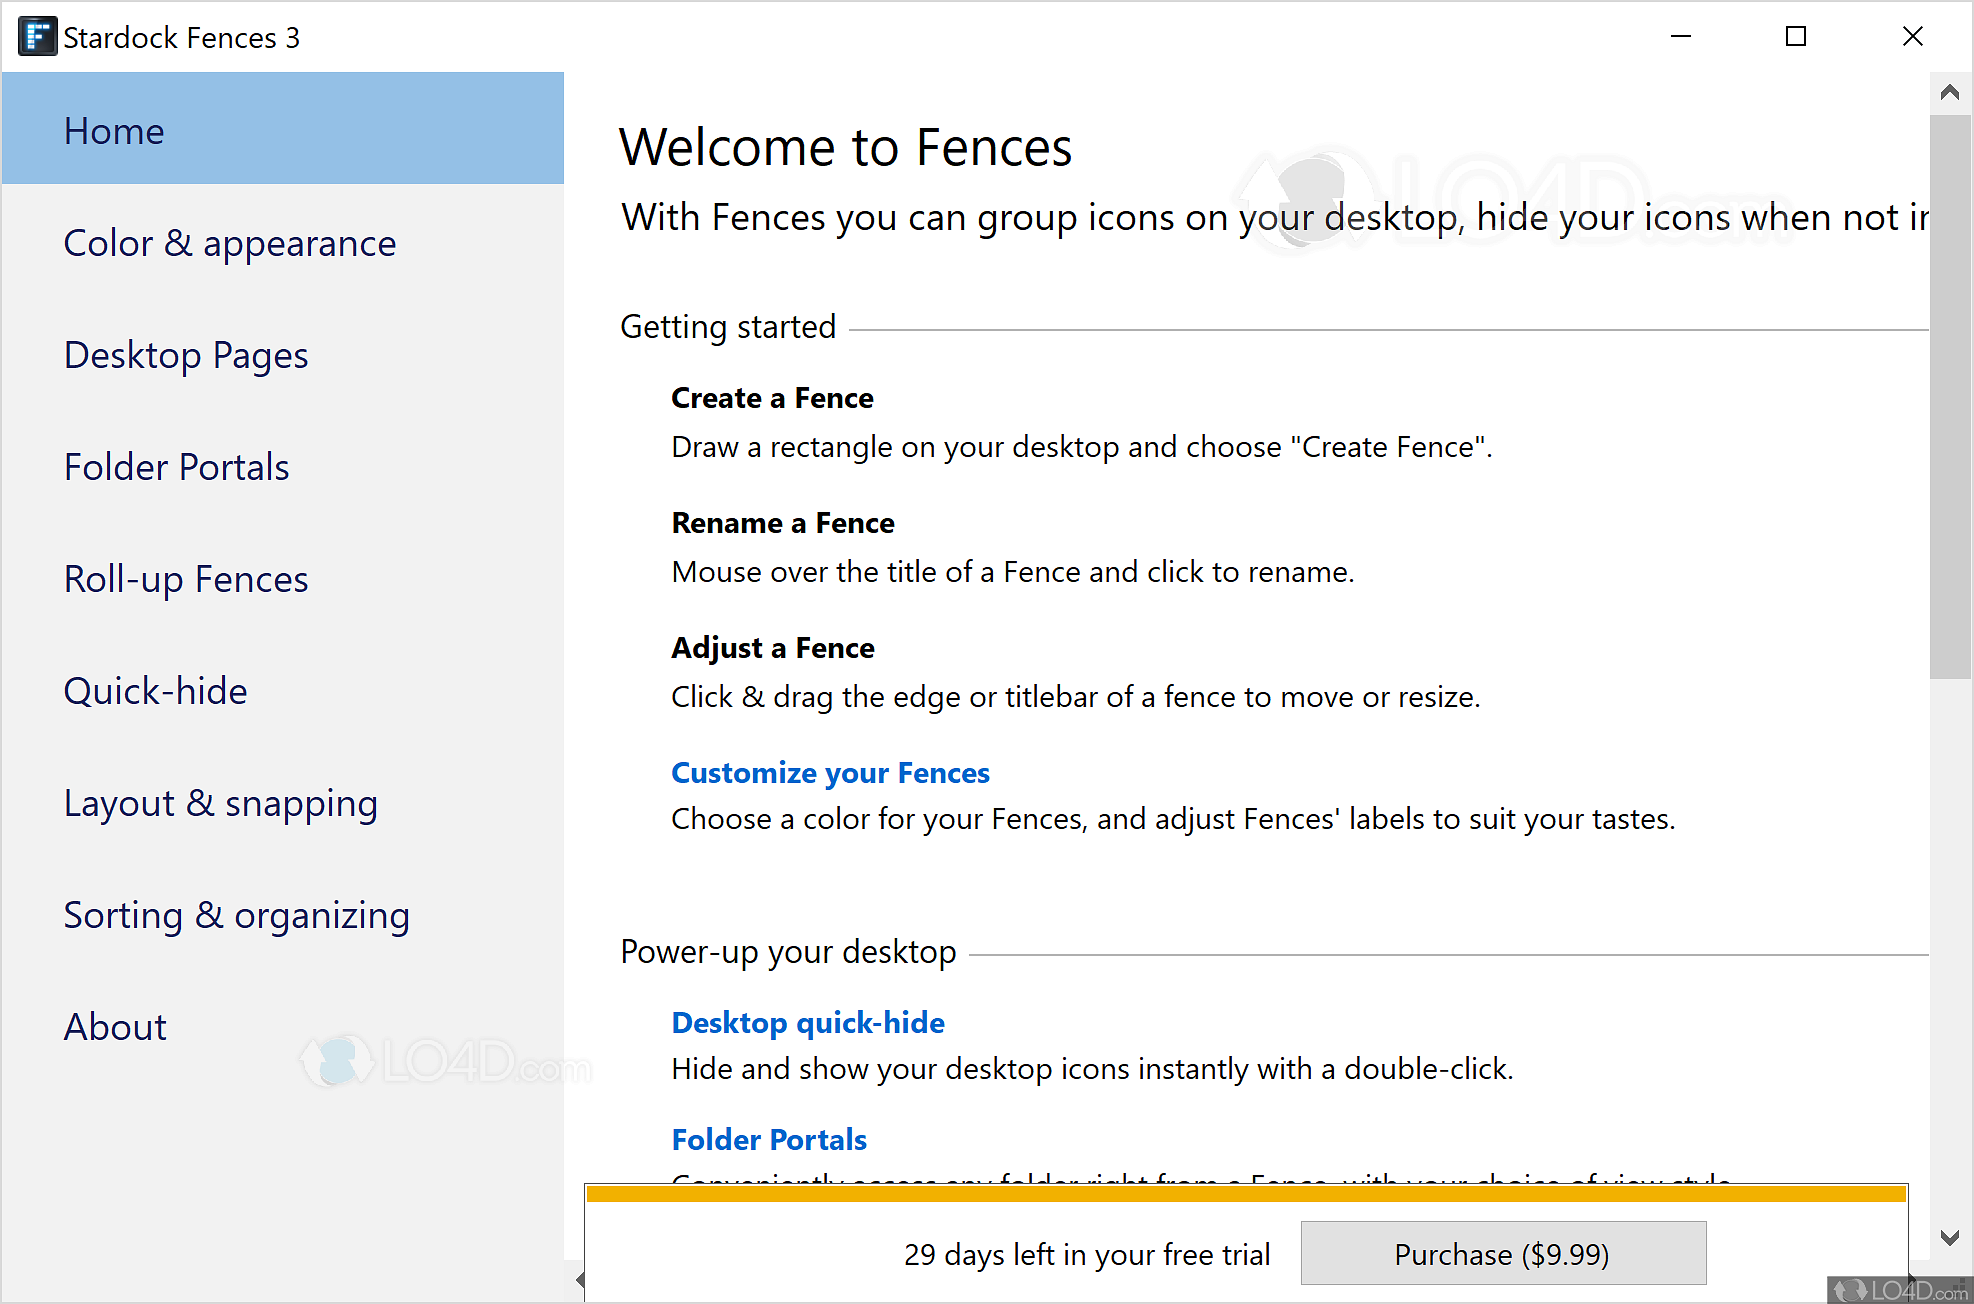Open Color & appearance settings

click(230, 243)
